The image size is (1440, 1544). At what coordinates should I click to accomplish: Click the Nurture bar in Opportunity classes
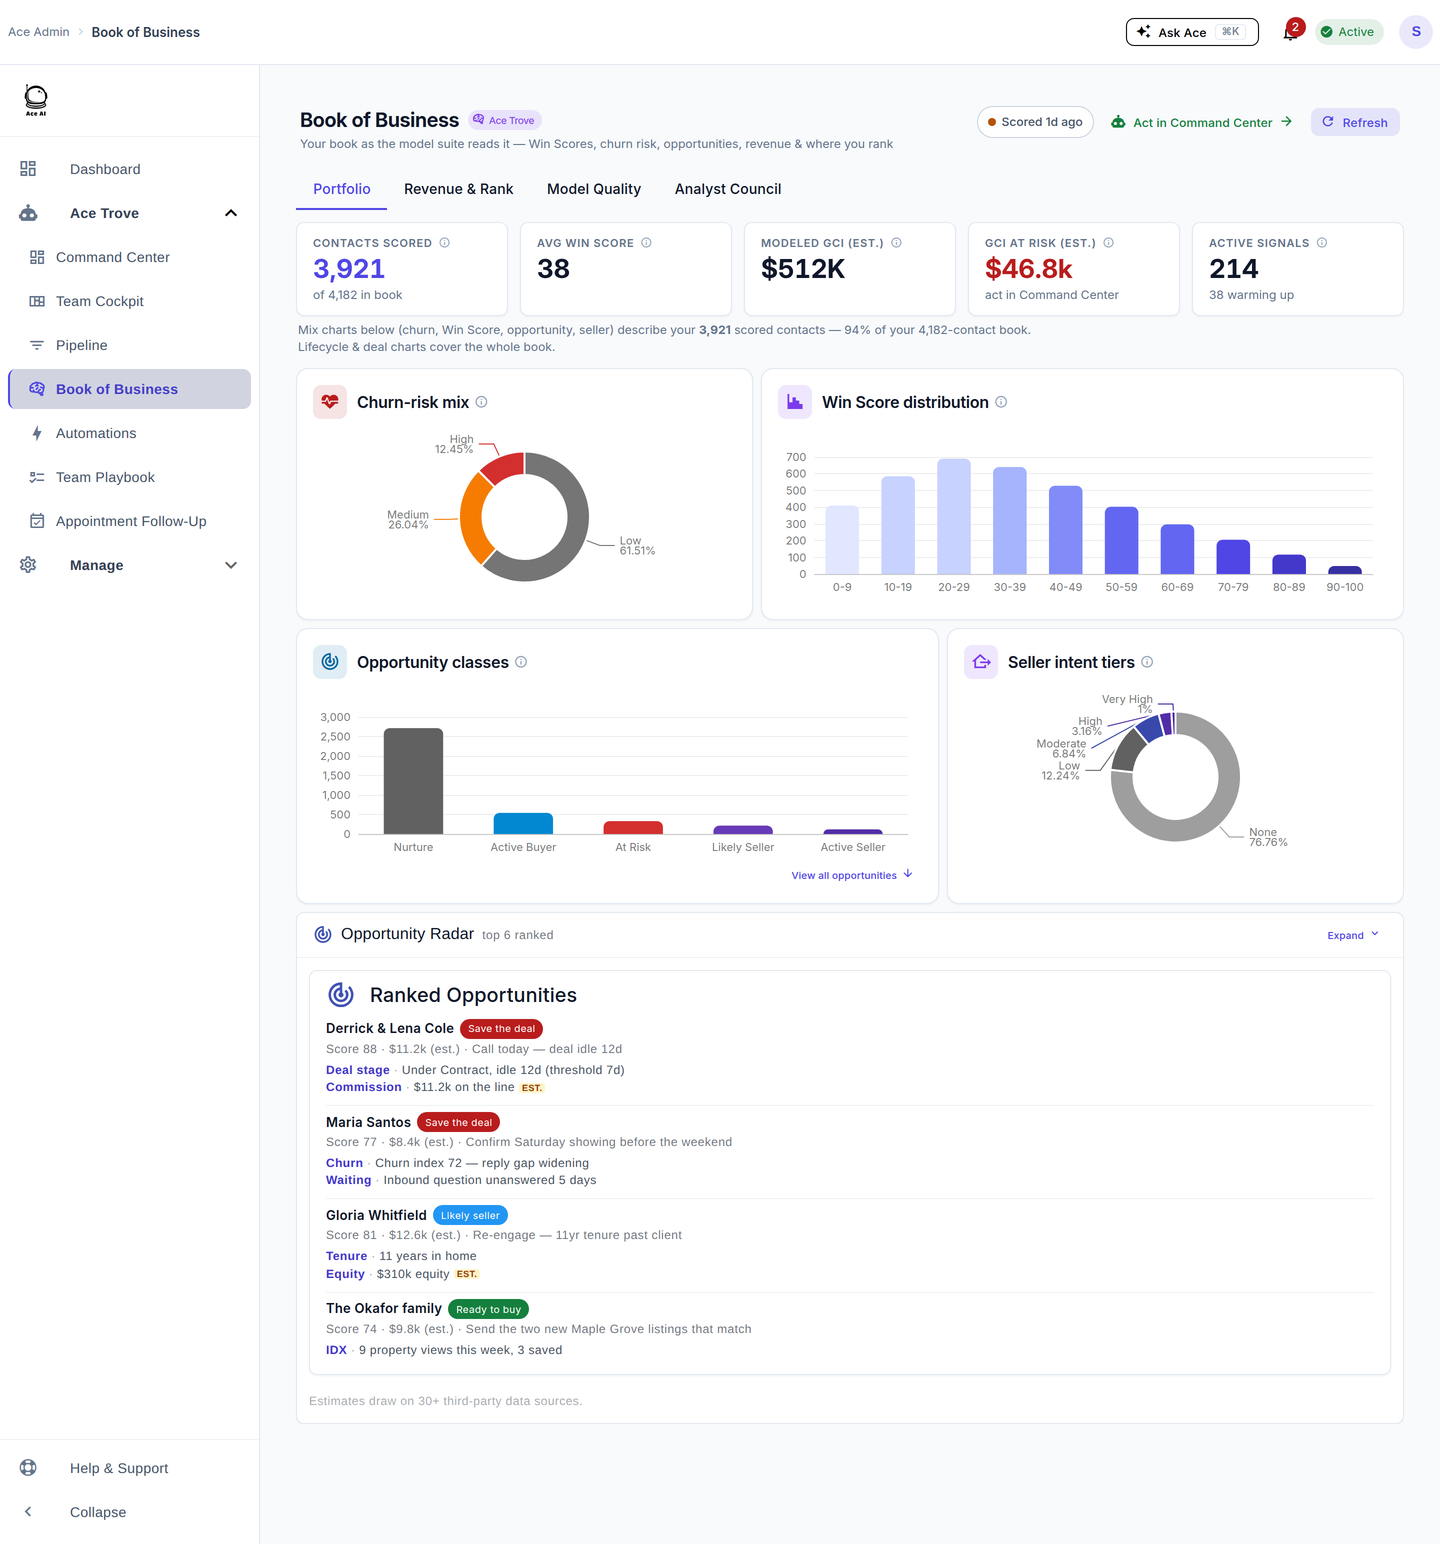point(413,781)
